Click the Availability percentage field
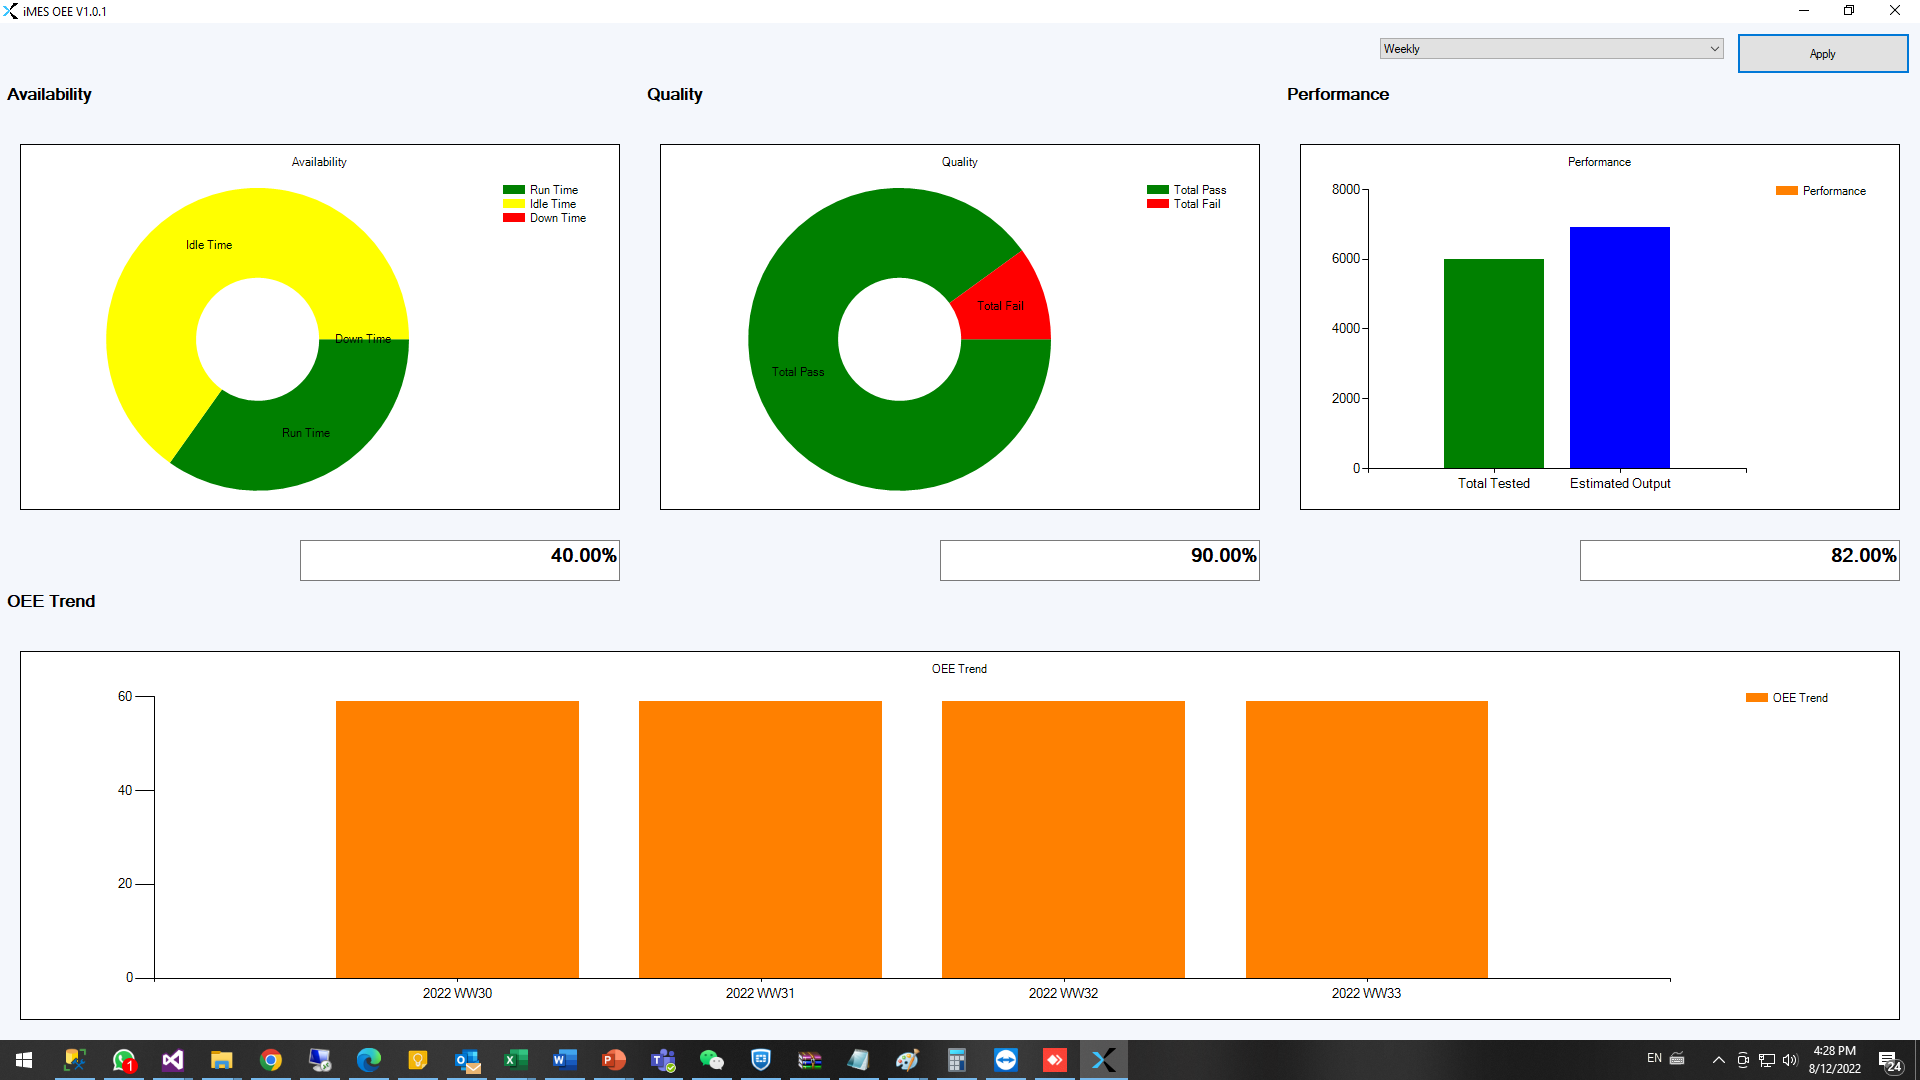Screen dimensions: 1920x1080 click(459, 560)
